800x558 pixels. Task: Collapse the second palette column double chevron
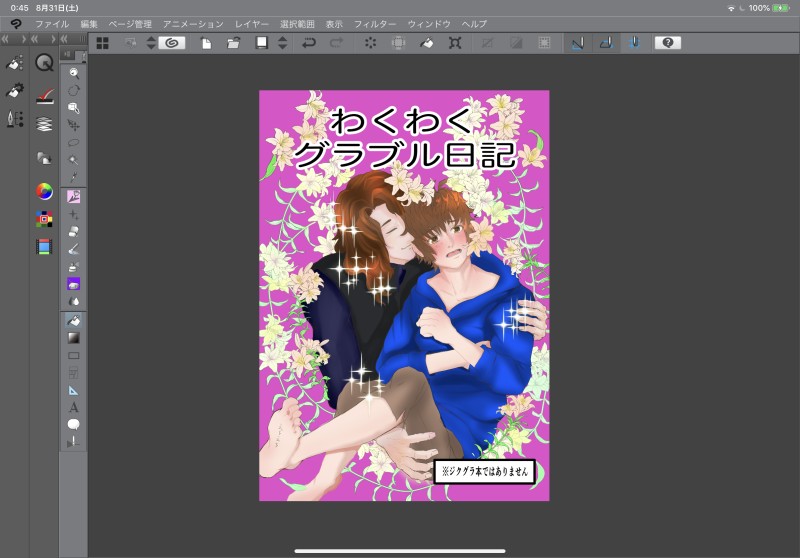click(34, 39)
